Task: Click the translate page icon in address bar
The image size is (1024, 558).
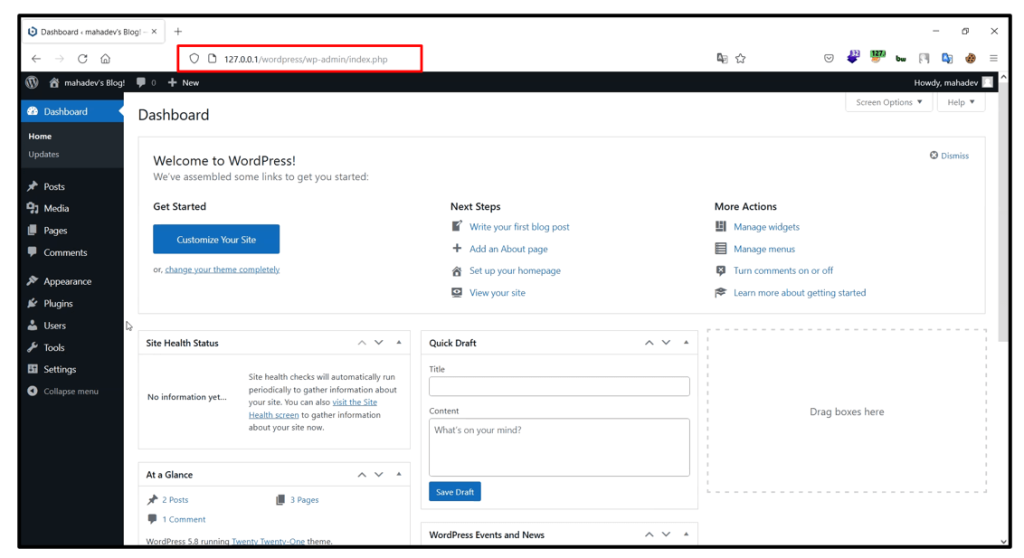Action: pos(722,58)
